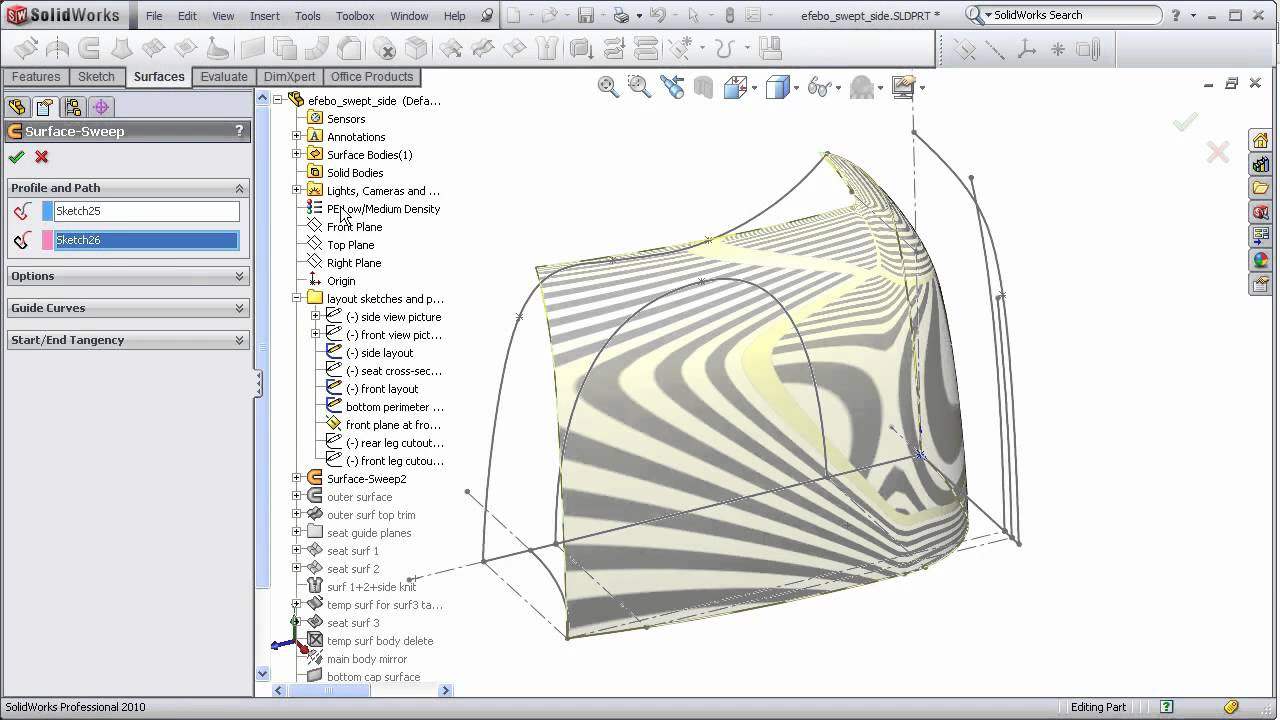The image size is (1280, 720).
Task: Open the Display Style dropdown arrow
Action: pyautogui.click(x=796, y=88)
